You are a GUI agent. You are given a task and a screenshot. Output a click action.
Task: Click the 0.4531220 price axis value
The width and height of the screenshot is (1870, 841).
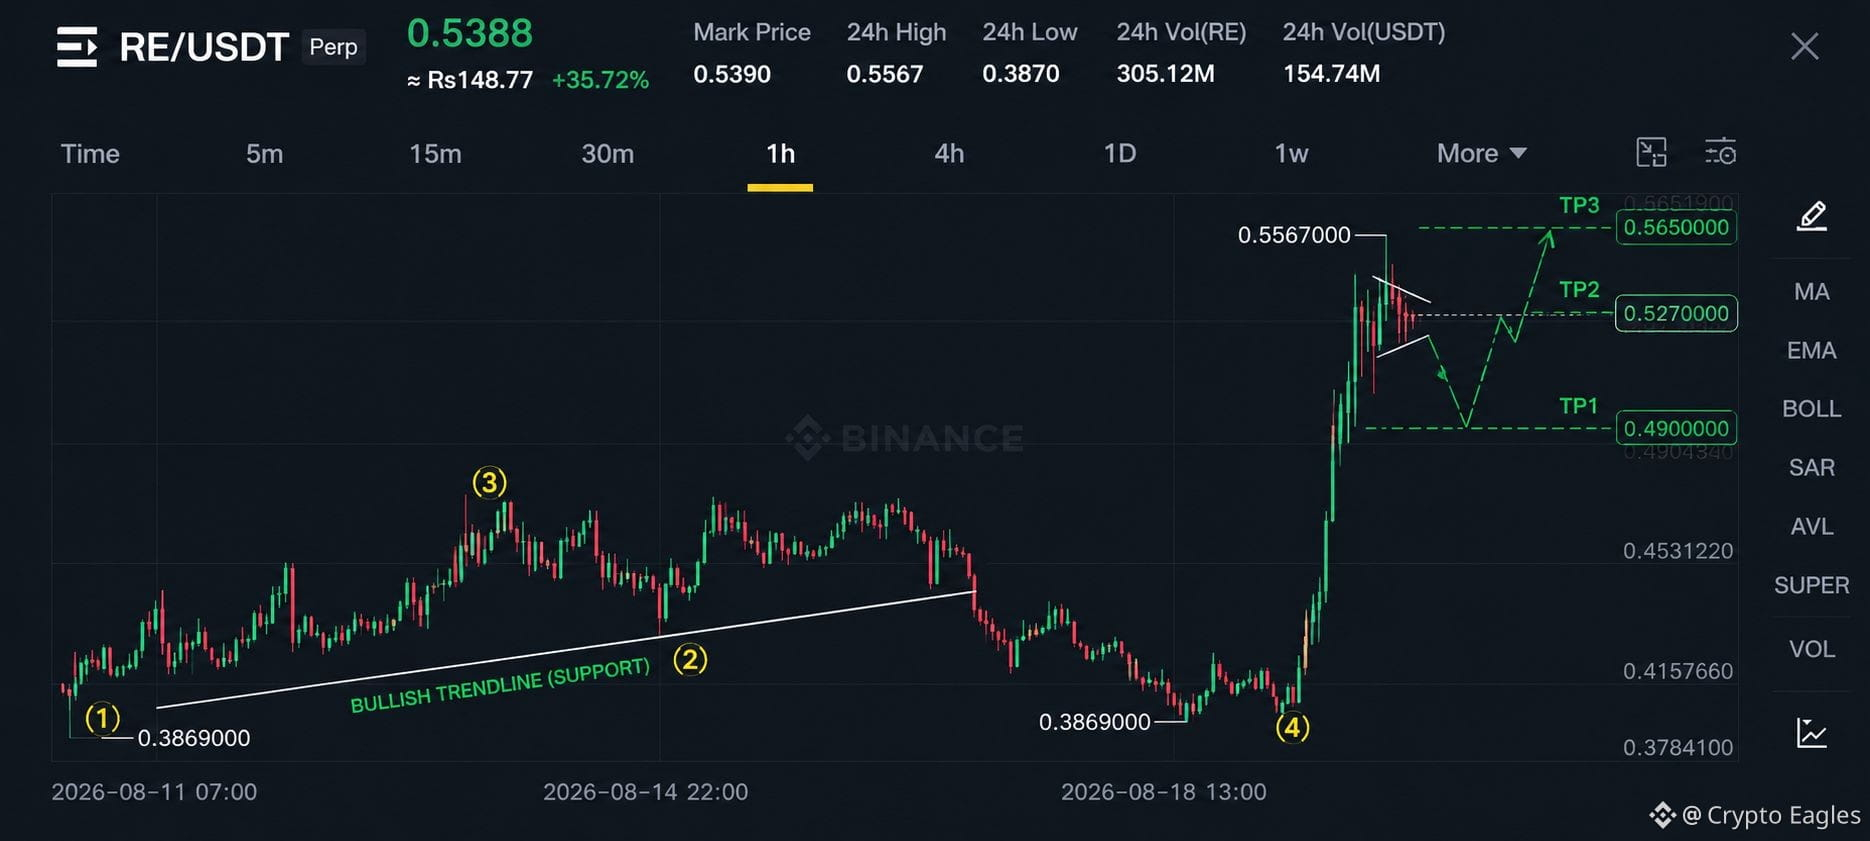[1678, 551]
